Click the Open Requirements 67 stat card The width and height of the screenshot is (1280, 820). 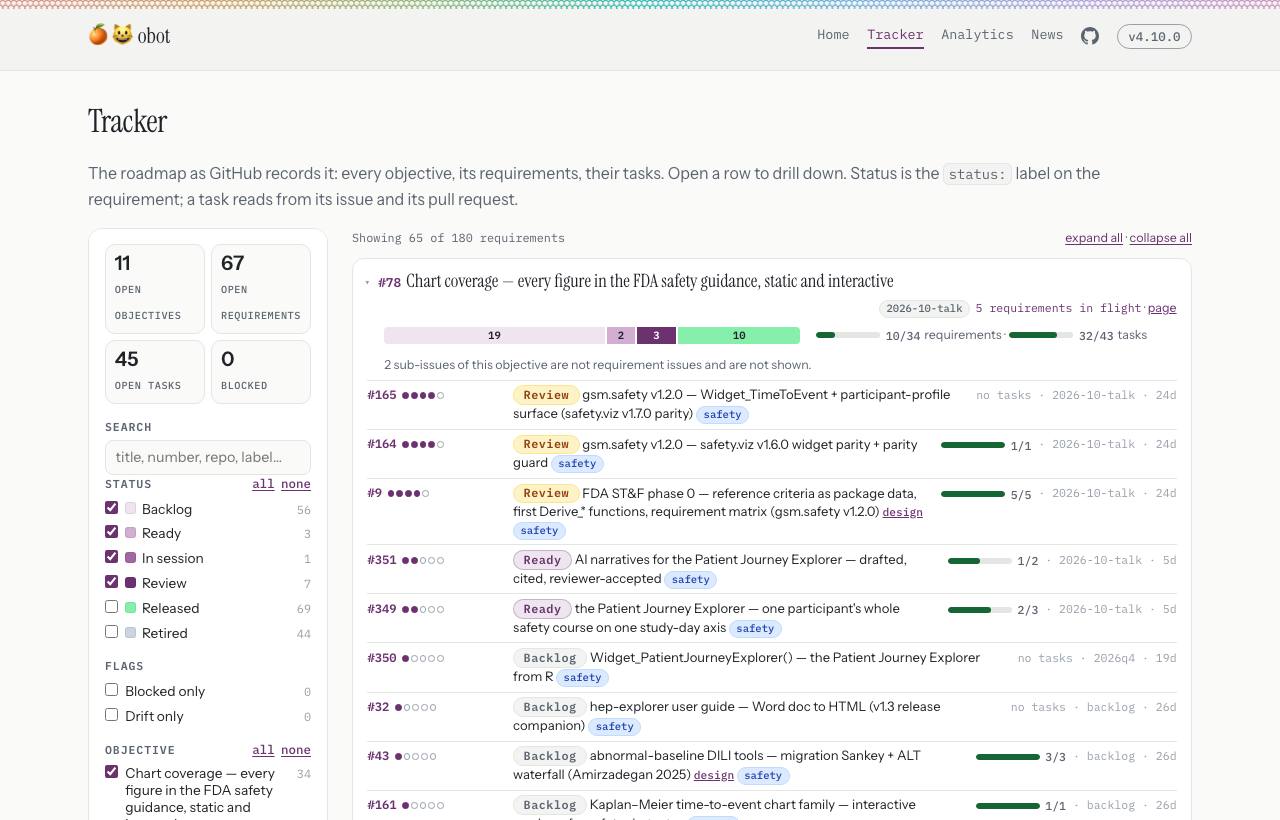point(261,289)
